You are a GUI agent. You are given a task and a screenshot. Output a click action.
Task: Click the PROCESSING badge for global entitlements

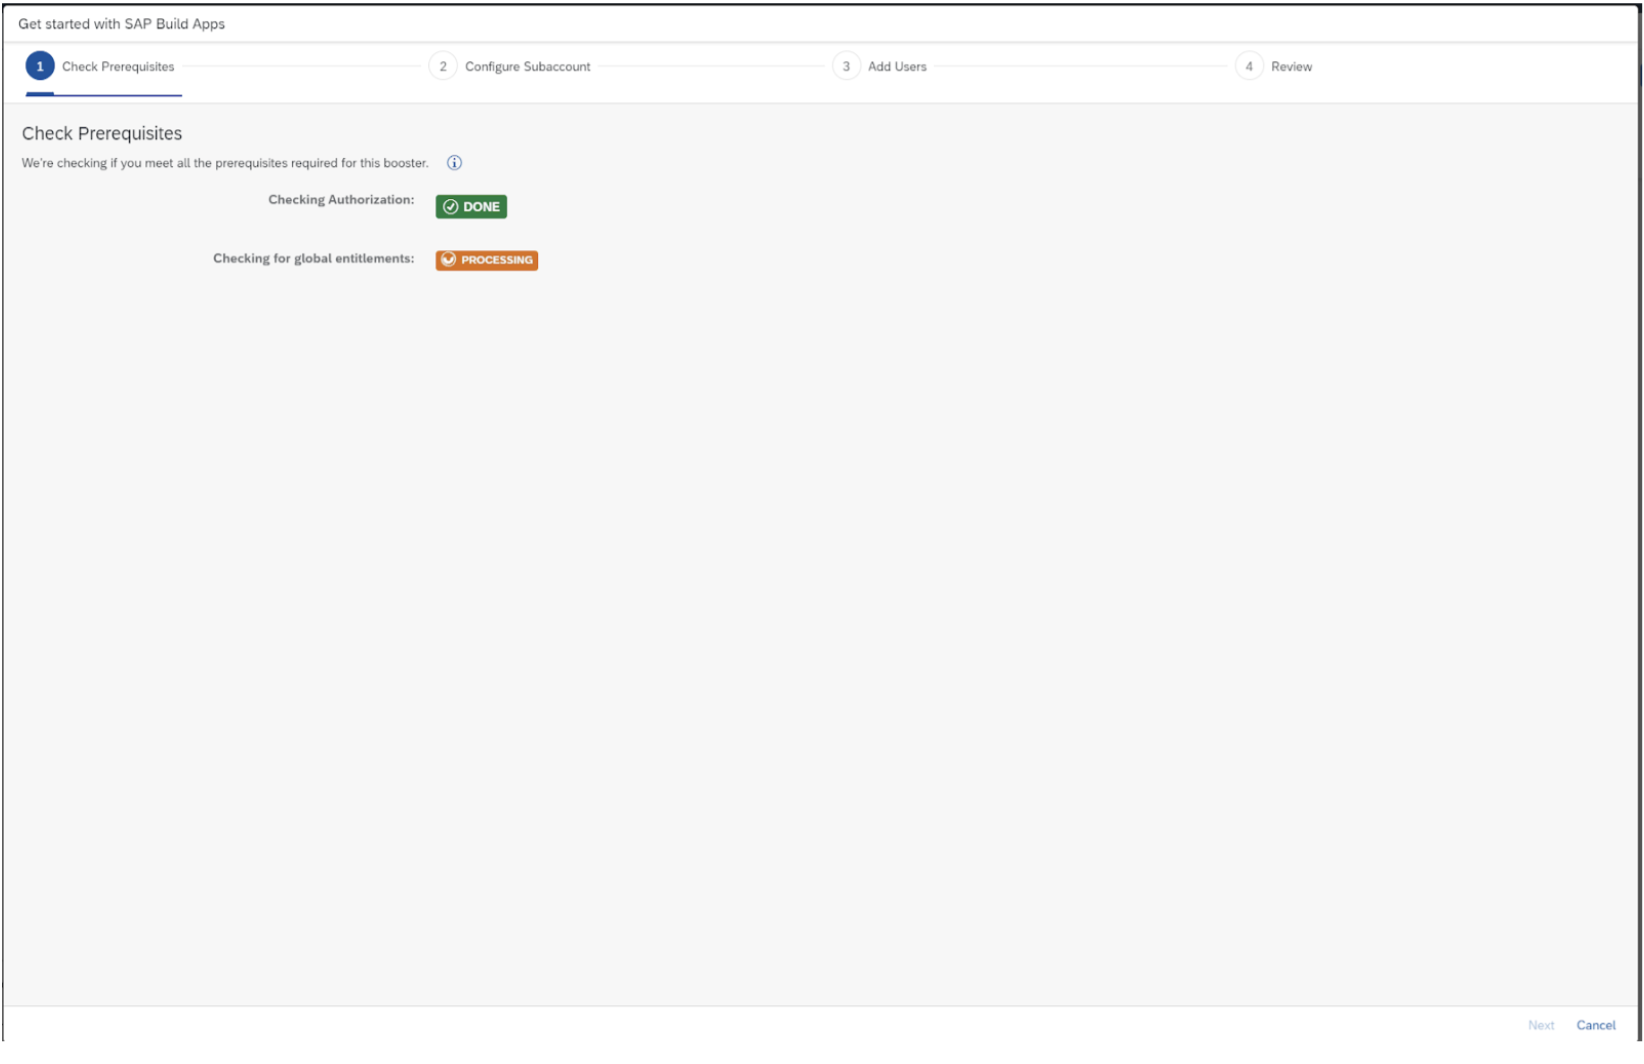click(486, 260)
